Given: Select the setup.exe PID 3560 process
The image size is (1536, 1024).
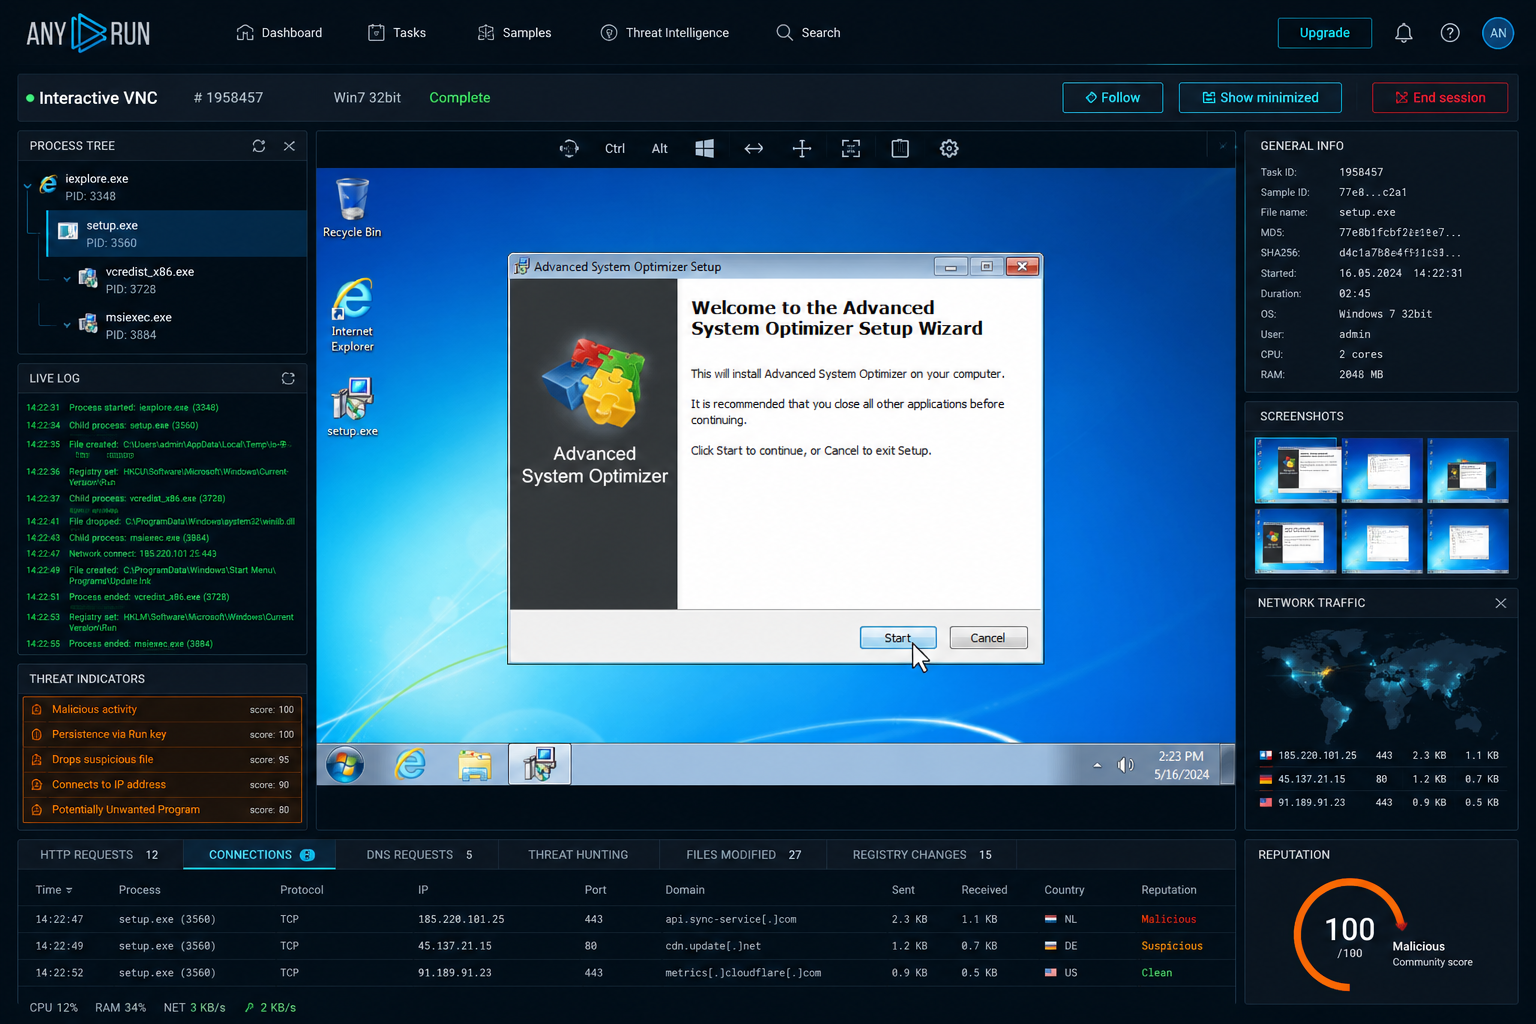Looking at the screenshot, I should (176, 234).
